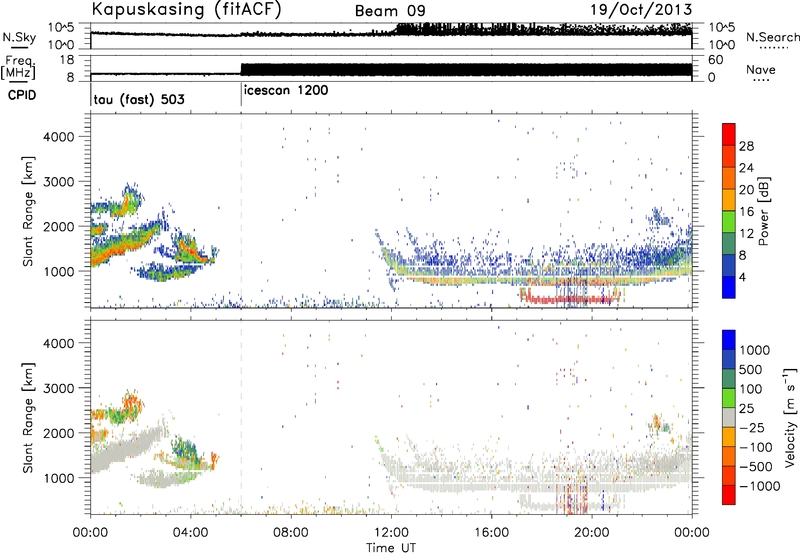Click the Nave legend label
The width and height of the screenshot is (800, 554).
coord(761,69)
